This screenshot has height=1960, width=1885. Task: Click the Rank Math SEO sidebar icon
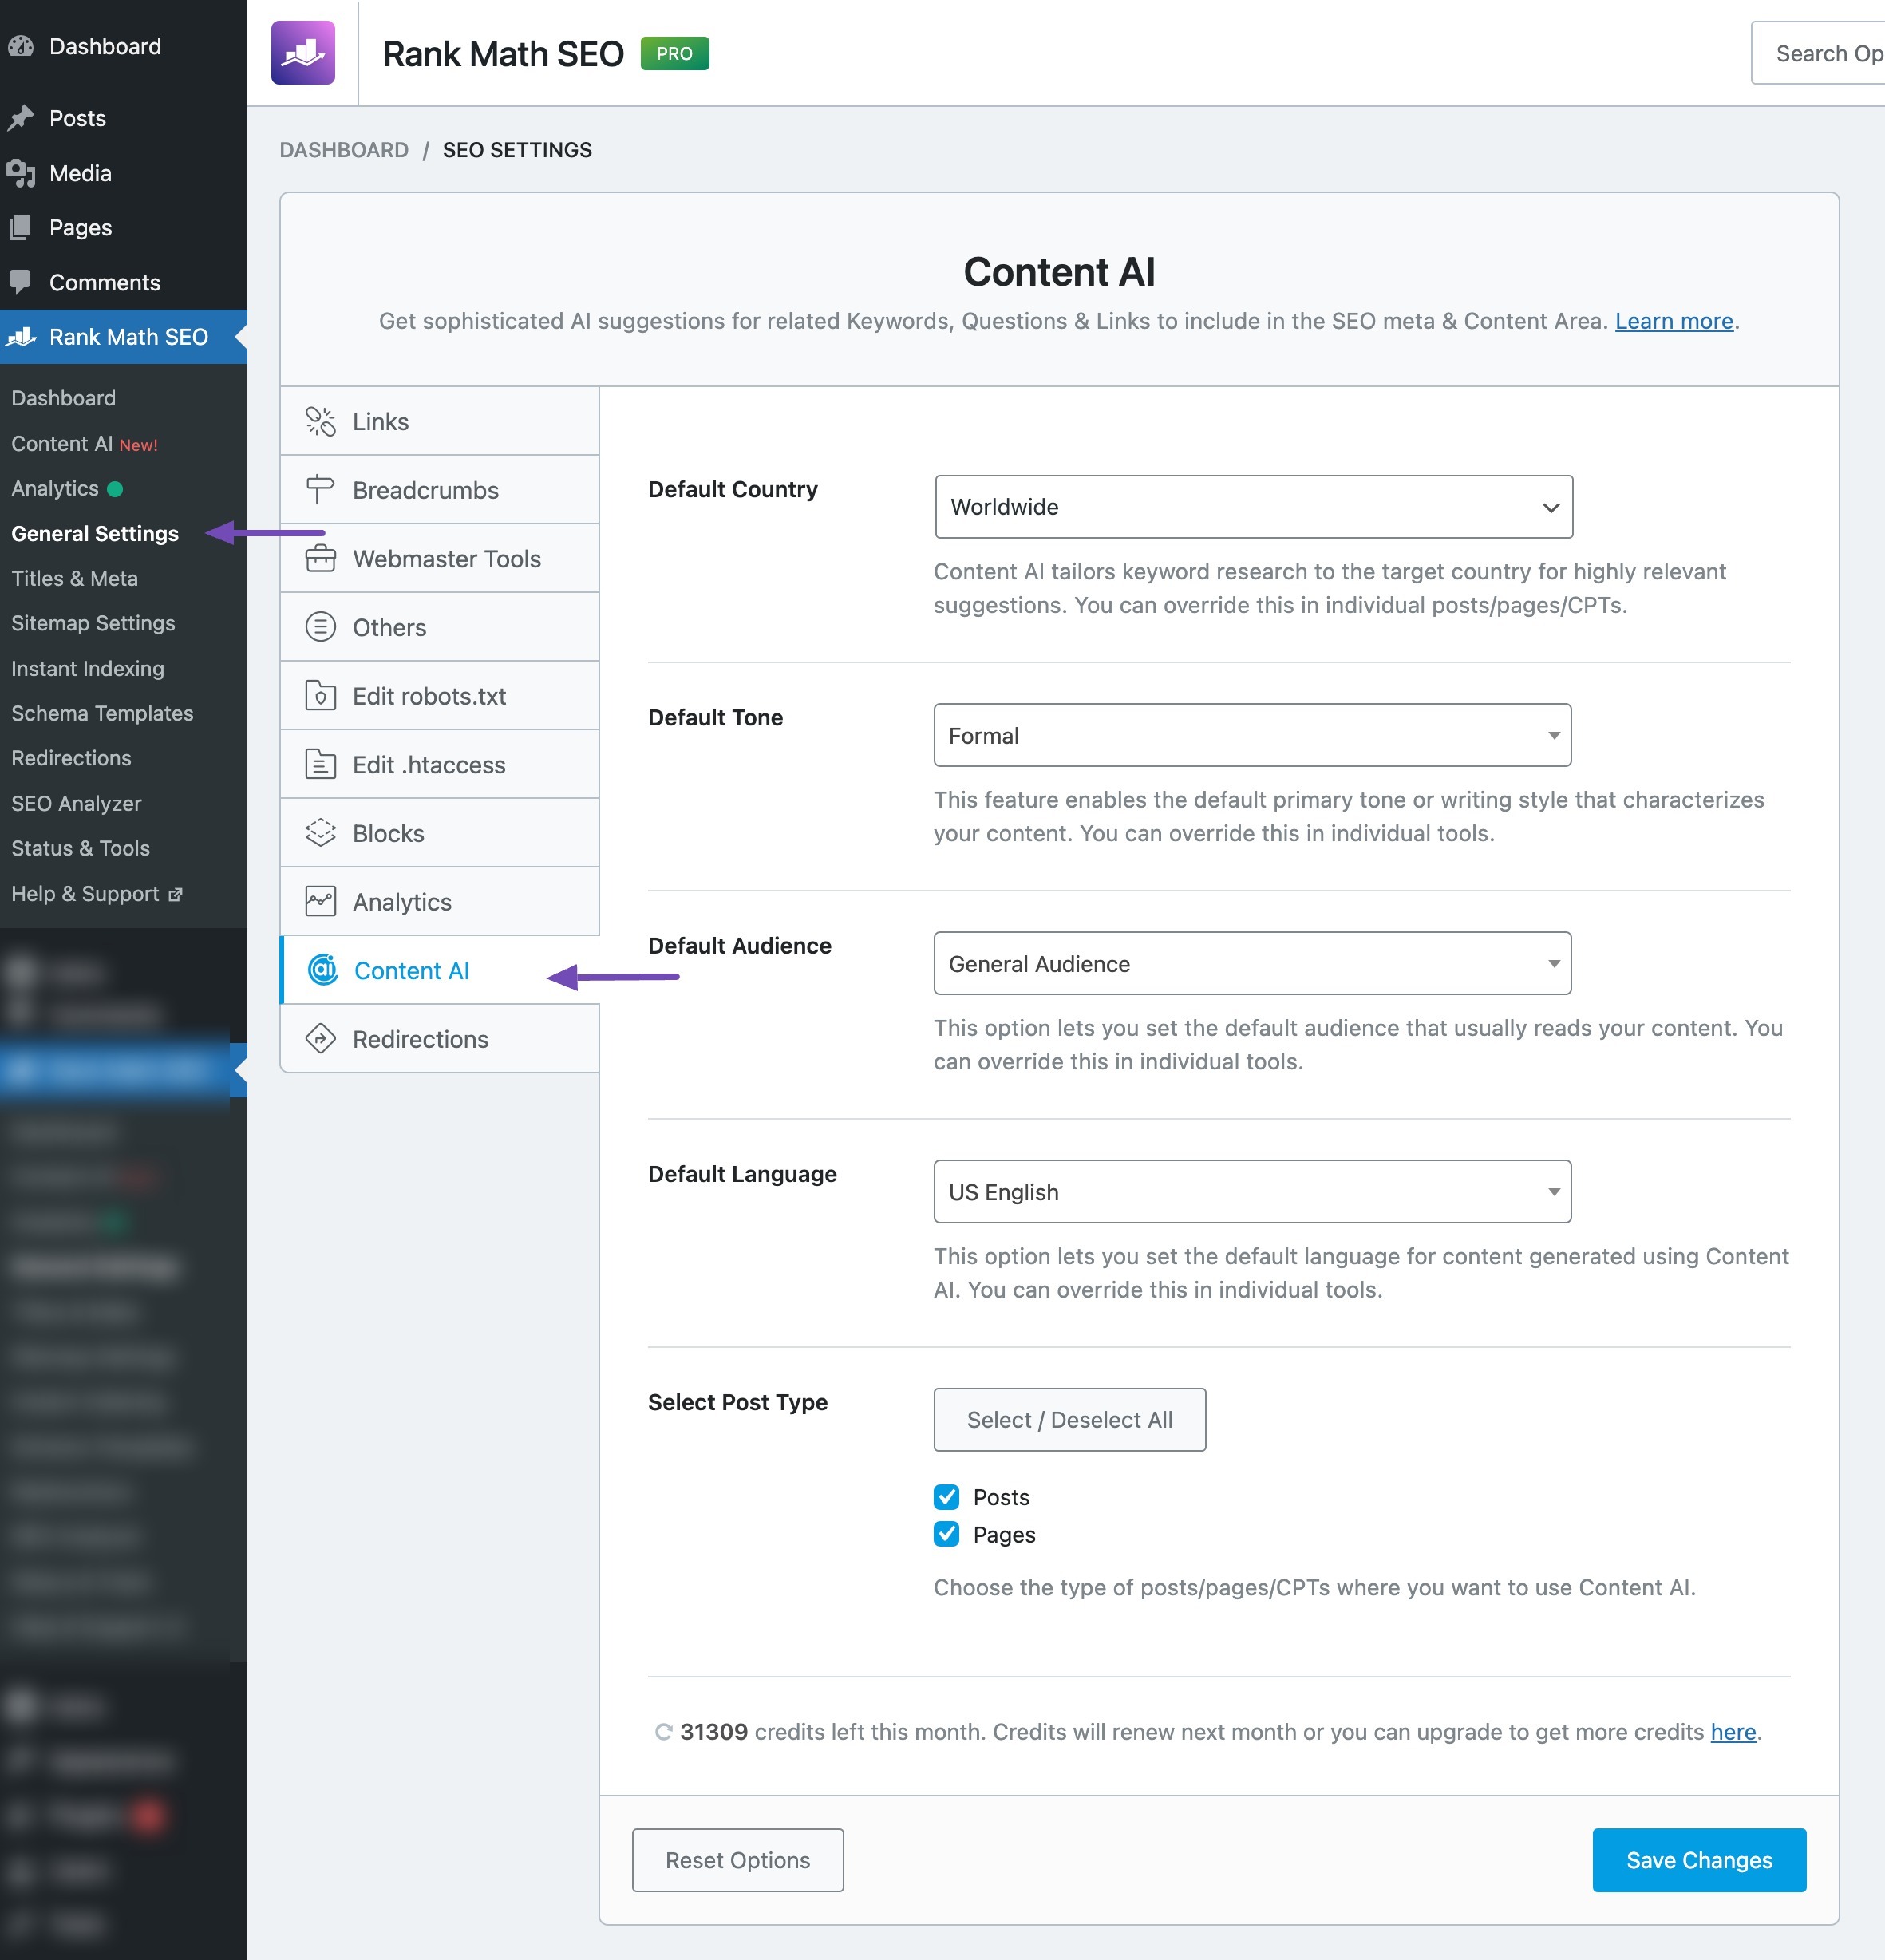[x=21, y=337]
